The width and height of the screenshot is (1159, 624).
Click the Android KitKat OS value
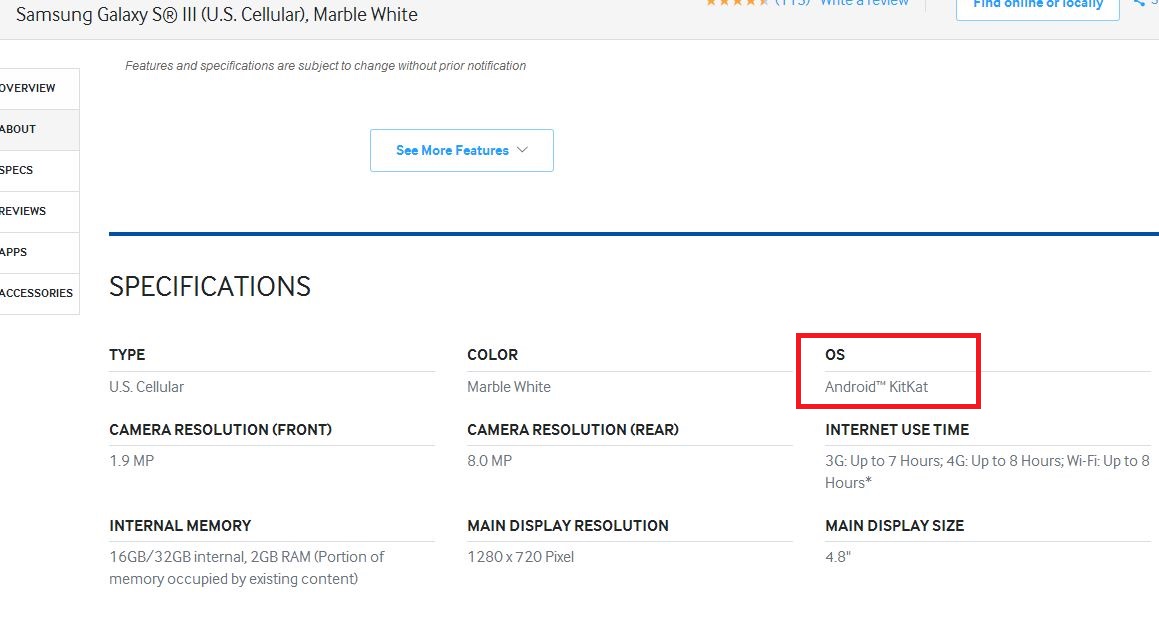click(876, 387)
